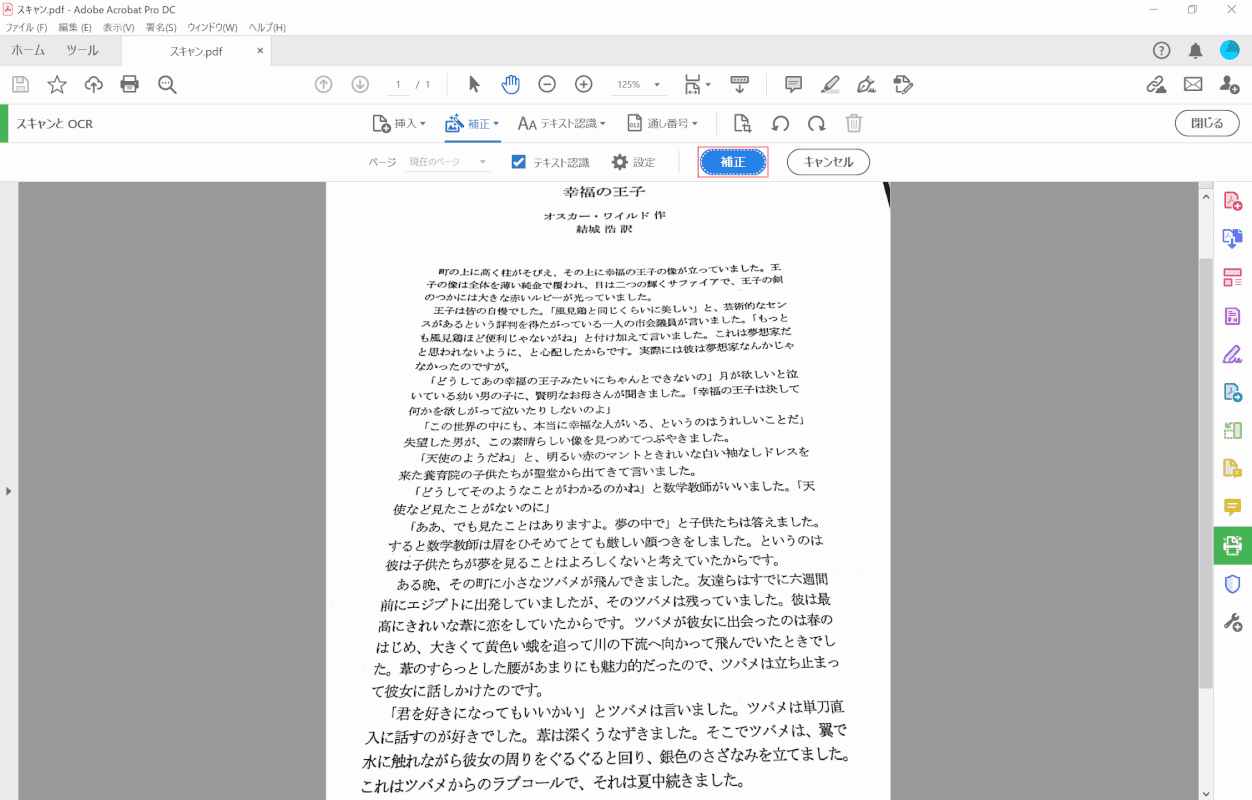The height and width of the screenshot is (800, 1252).
Task: Open 設定 gear settings
Action: click(633, 162)
